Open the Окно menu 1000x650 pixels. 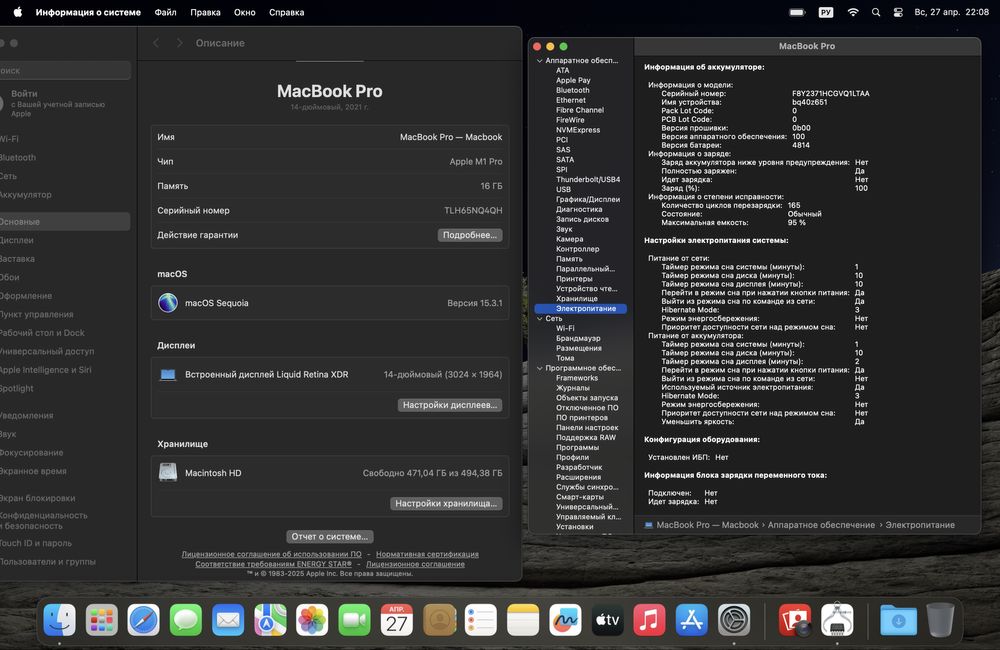(x=244, y=12)
